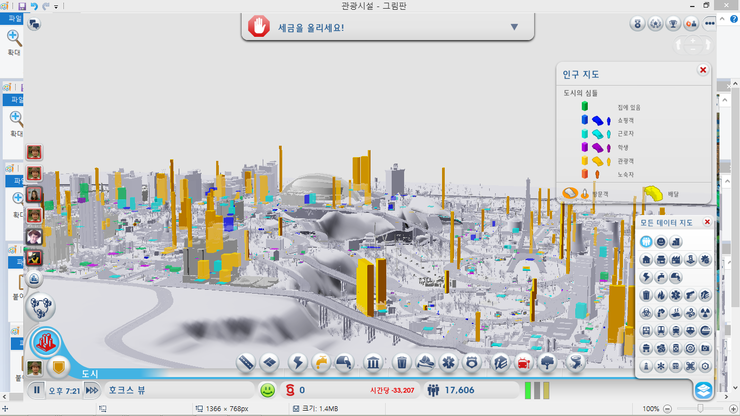The height and width of the screenshot is (416, 740).
Task: Undo the last Paint action
Action: tap(34, 6)
